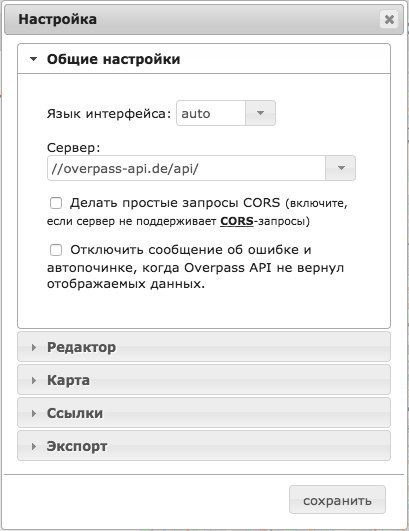The height and width of the screenshot is (531, 409).
Task: Click the Редактор section title text
Action: [x=81, y=347]
